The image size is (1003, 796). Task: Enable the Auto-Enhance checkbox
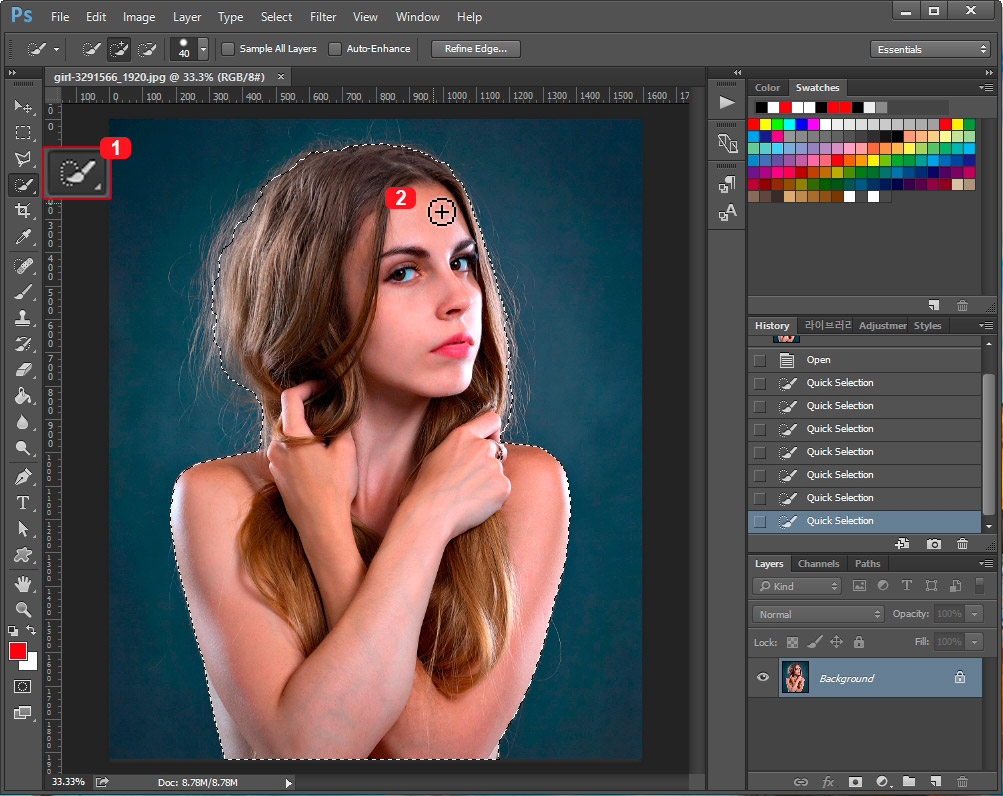335,48
